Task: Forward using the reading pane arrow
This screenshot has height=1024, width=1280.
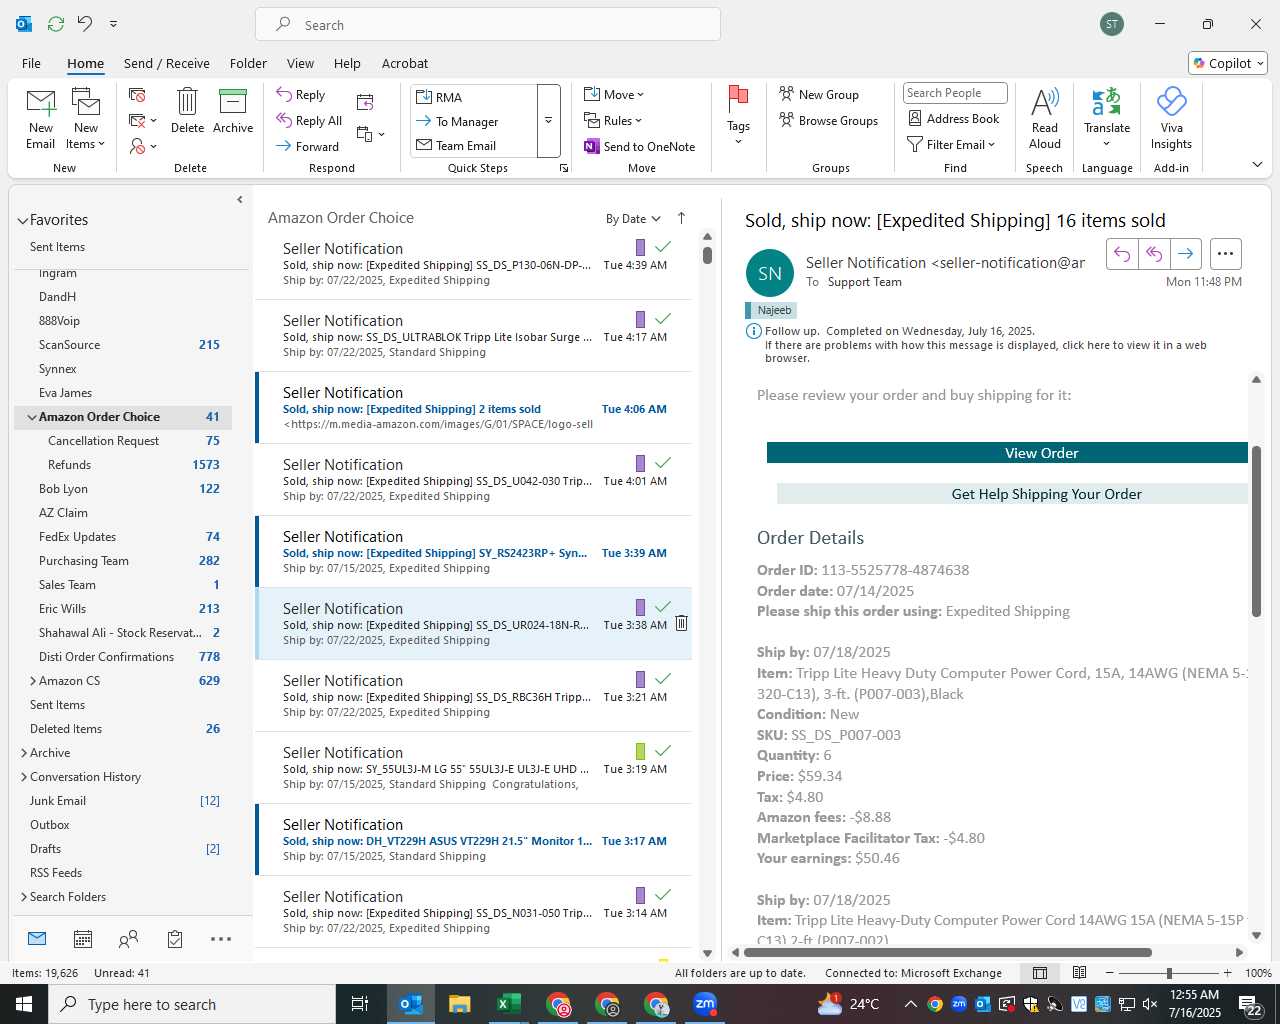Action: (1186, 254)
